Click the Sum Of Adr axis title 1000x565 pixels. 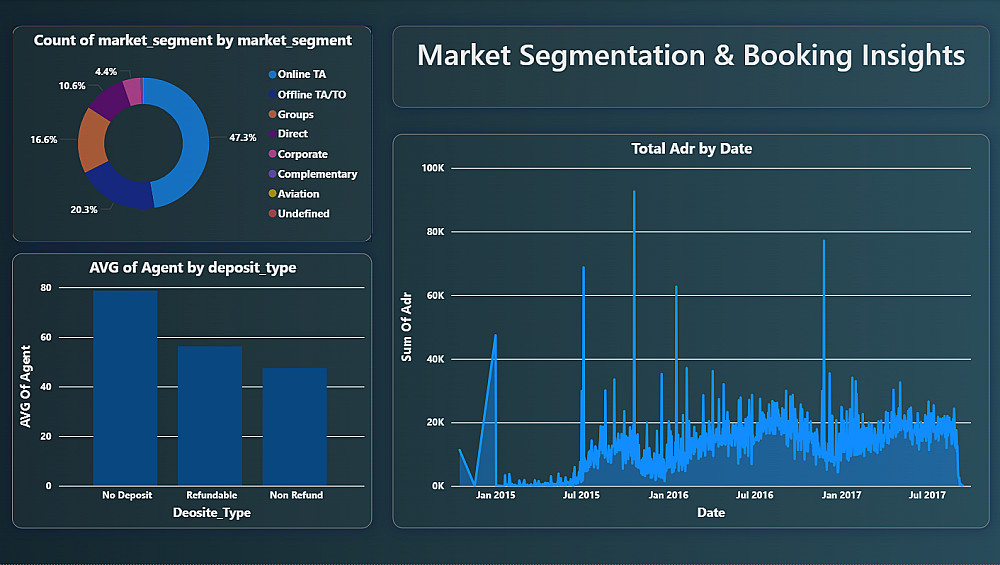click(x=406, y=327)
